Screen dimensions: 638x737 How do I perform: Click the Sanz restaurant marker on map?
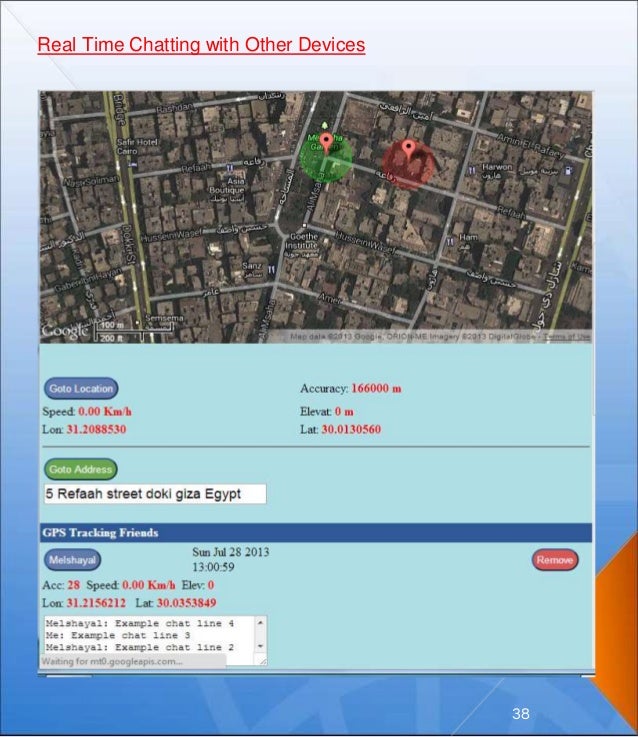pos(271,270)
